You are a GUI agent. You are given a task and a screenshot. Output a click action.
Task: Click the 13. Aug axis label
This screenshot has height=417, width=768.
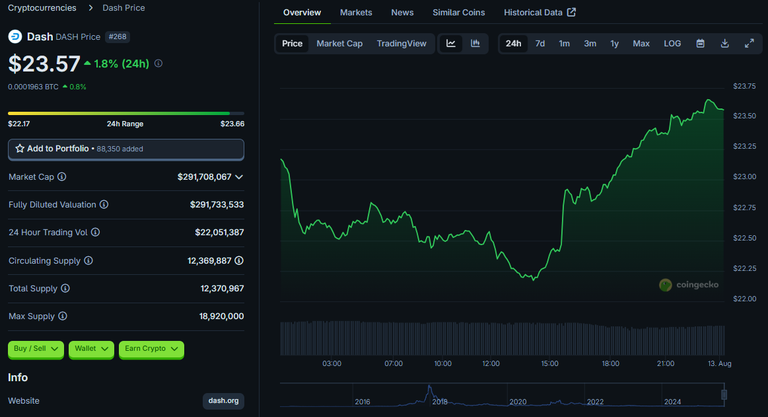point(720,364)
